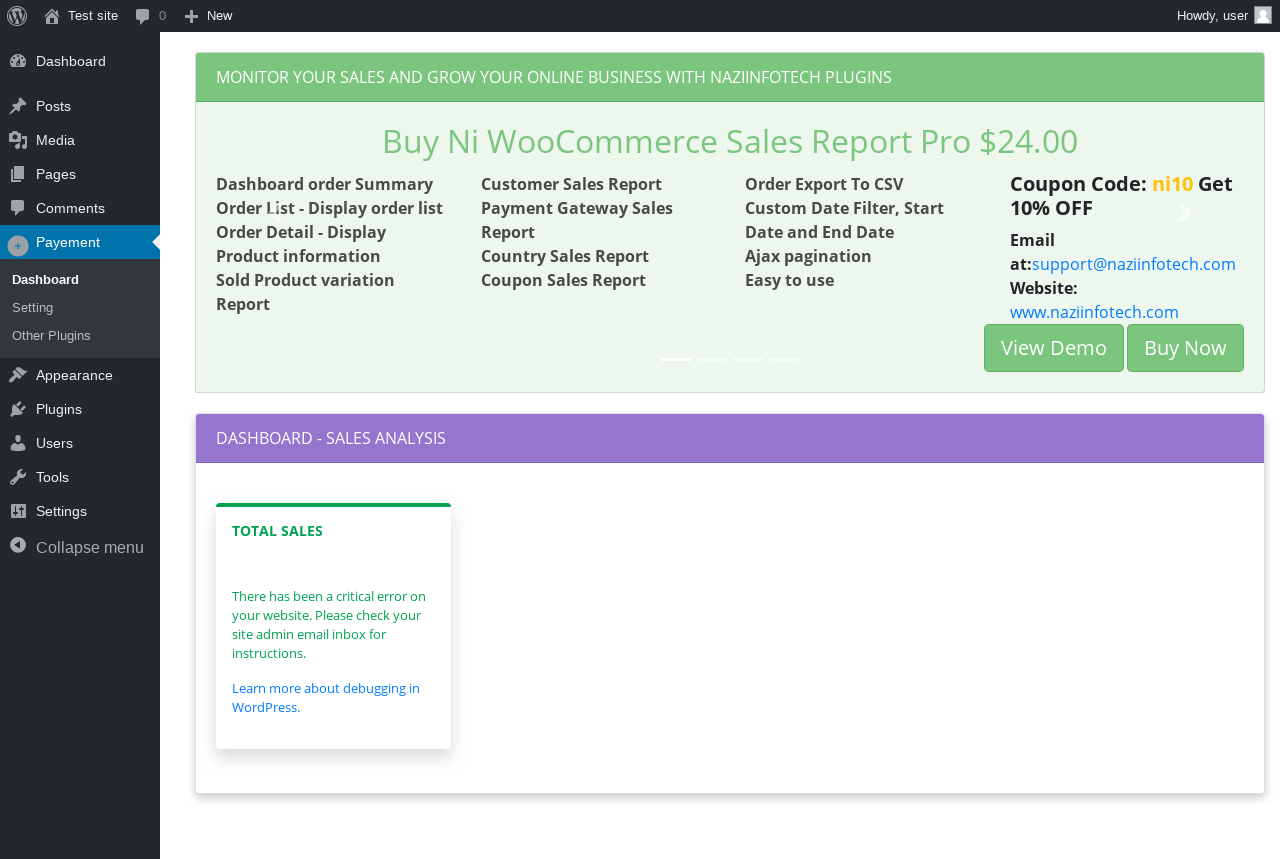Click the Tools wrench icon
1280x859 pixels.
(18, 477)
